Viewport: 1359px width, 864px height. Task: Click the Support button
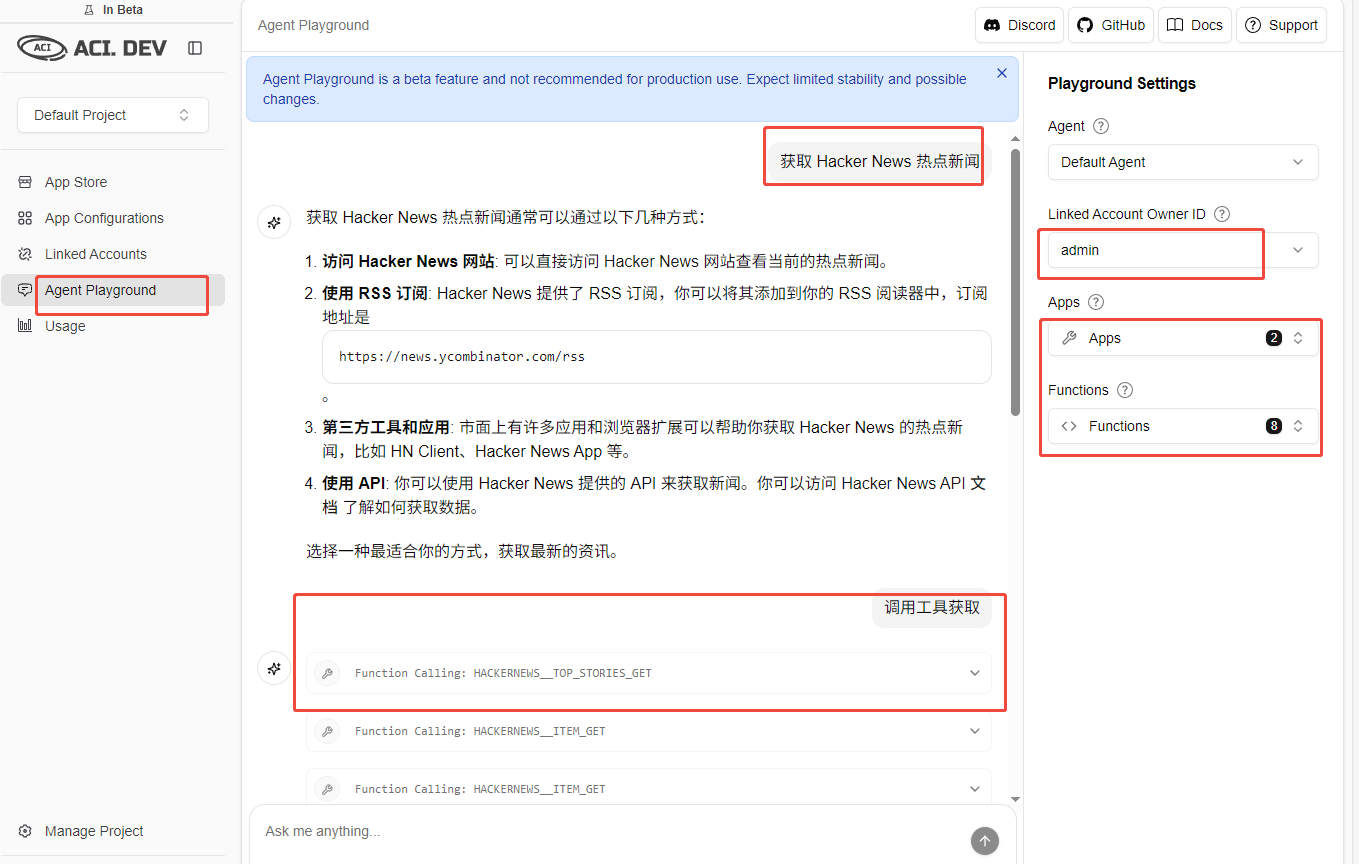coord(1281,25)
